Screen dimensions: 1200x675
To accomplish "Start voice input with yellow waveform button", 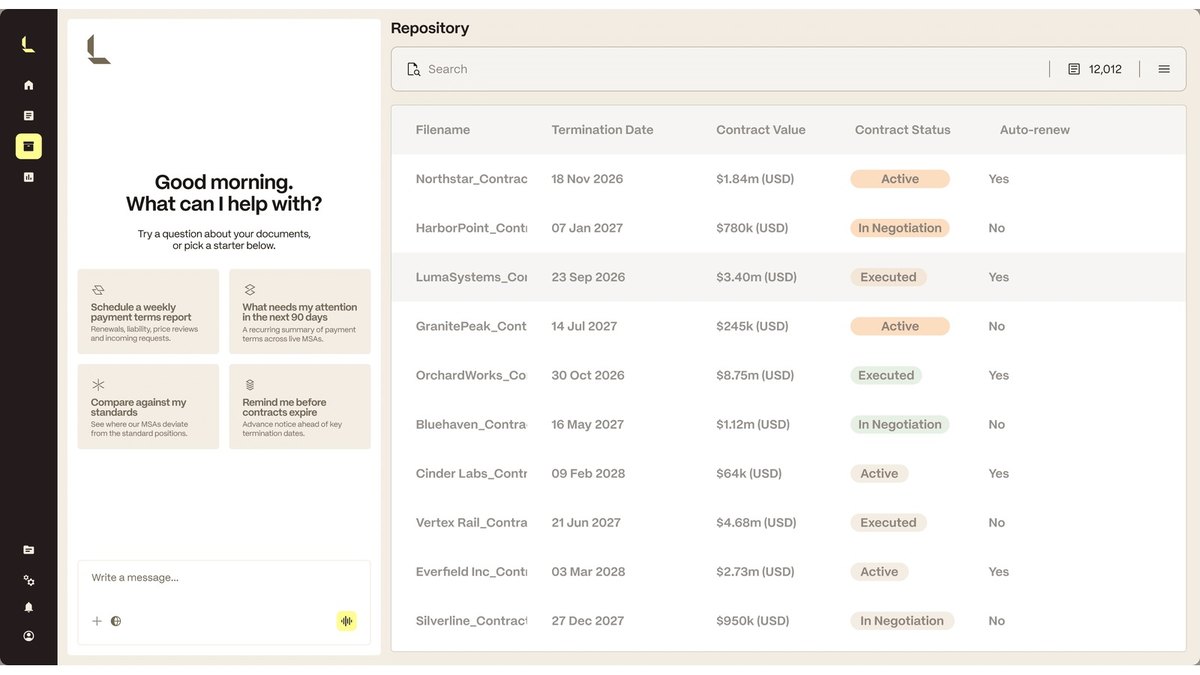I will 346,621.
